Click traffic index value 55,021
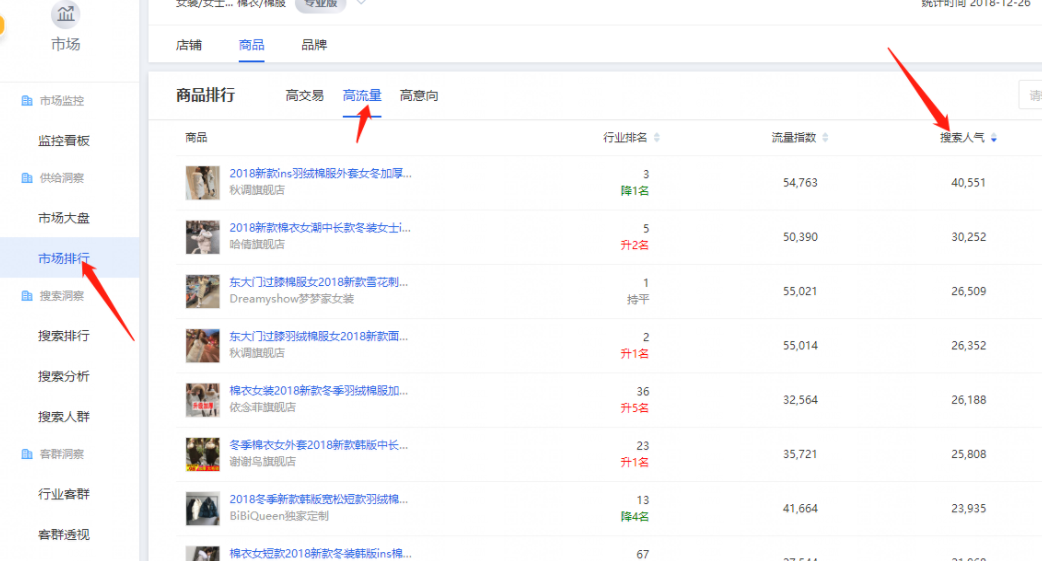Screen dimensions: 1042x561 click(x=800, y=291)
